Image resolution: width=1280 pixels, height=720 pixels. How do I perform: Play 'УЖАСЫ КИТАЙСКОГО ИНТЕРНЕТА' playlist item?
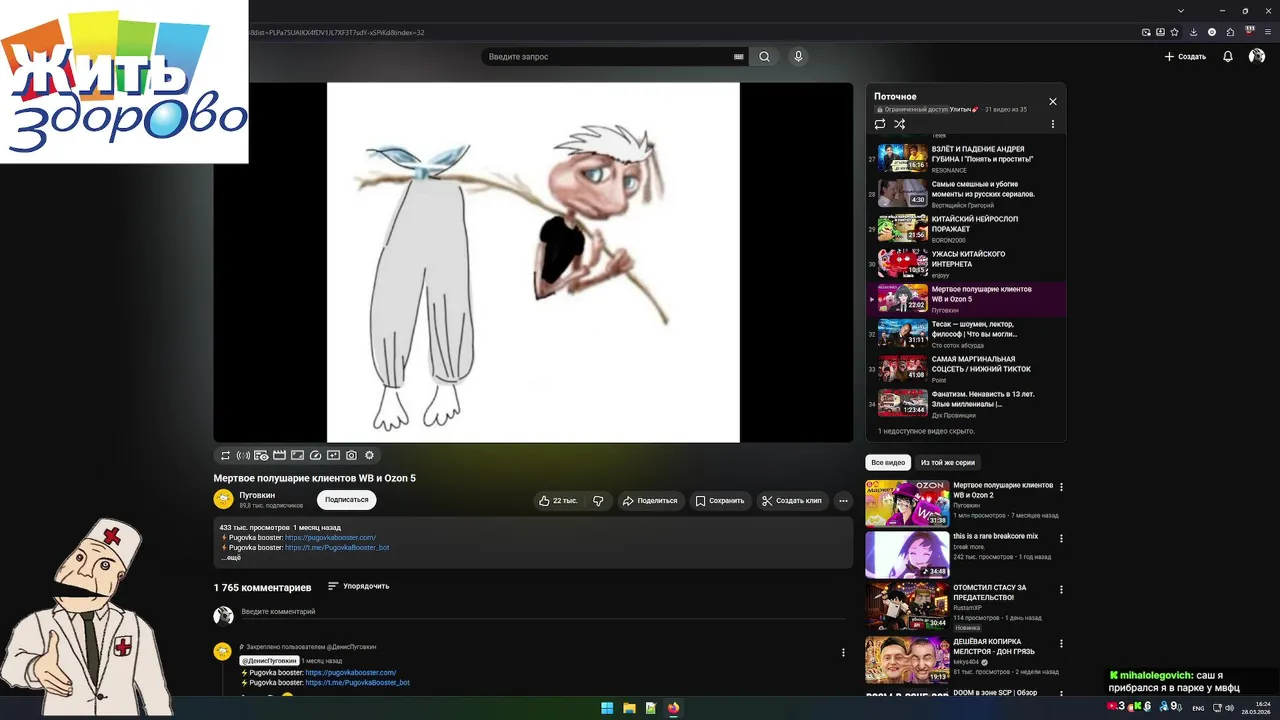click(x=966, y=263)
